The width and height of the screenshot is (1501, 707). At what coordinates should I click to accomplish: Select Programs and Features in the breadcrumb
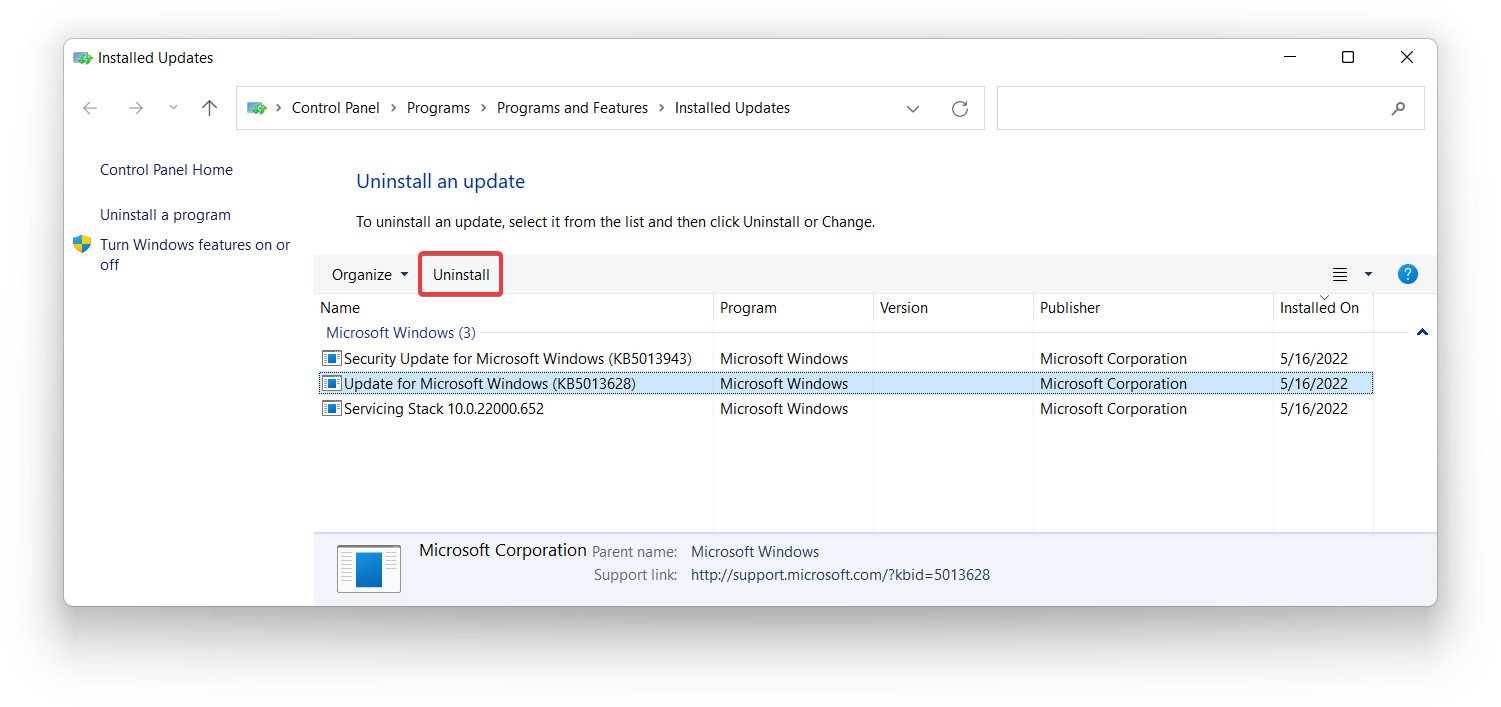[x=572, y=108]
